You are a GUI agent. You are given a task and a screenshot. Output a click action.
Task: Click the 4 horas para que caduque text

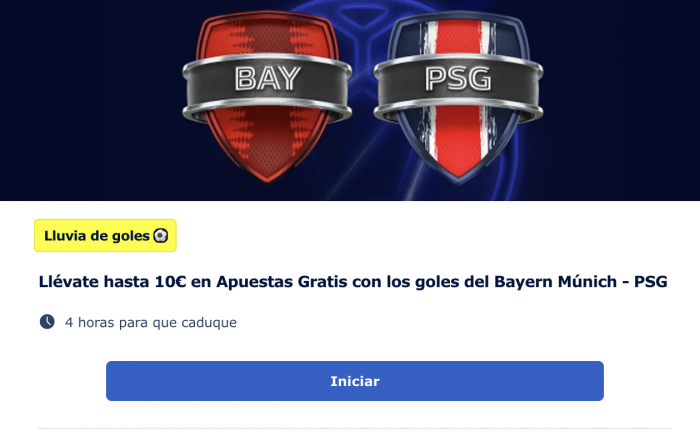(x=151, y=322)
